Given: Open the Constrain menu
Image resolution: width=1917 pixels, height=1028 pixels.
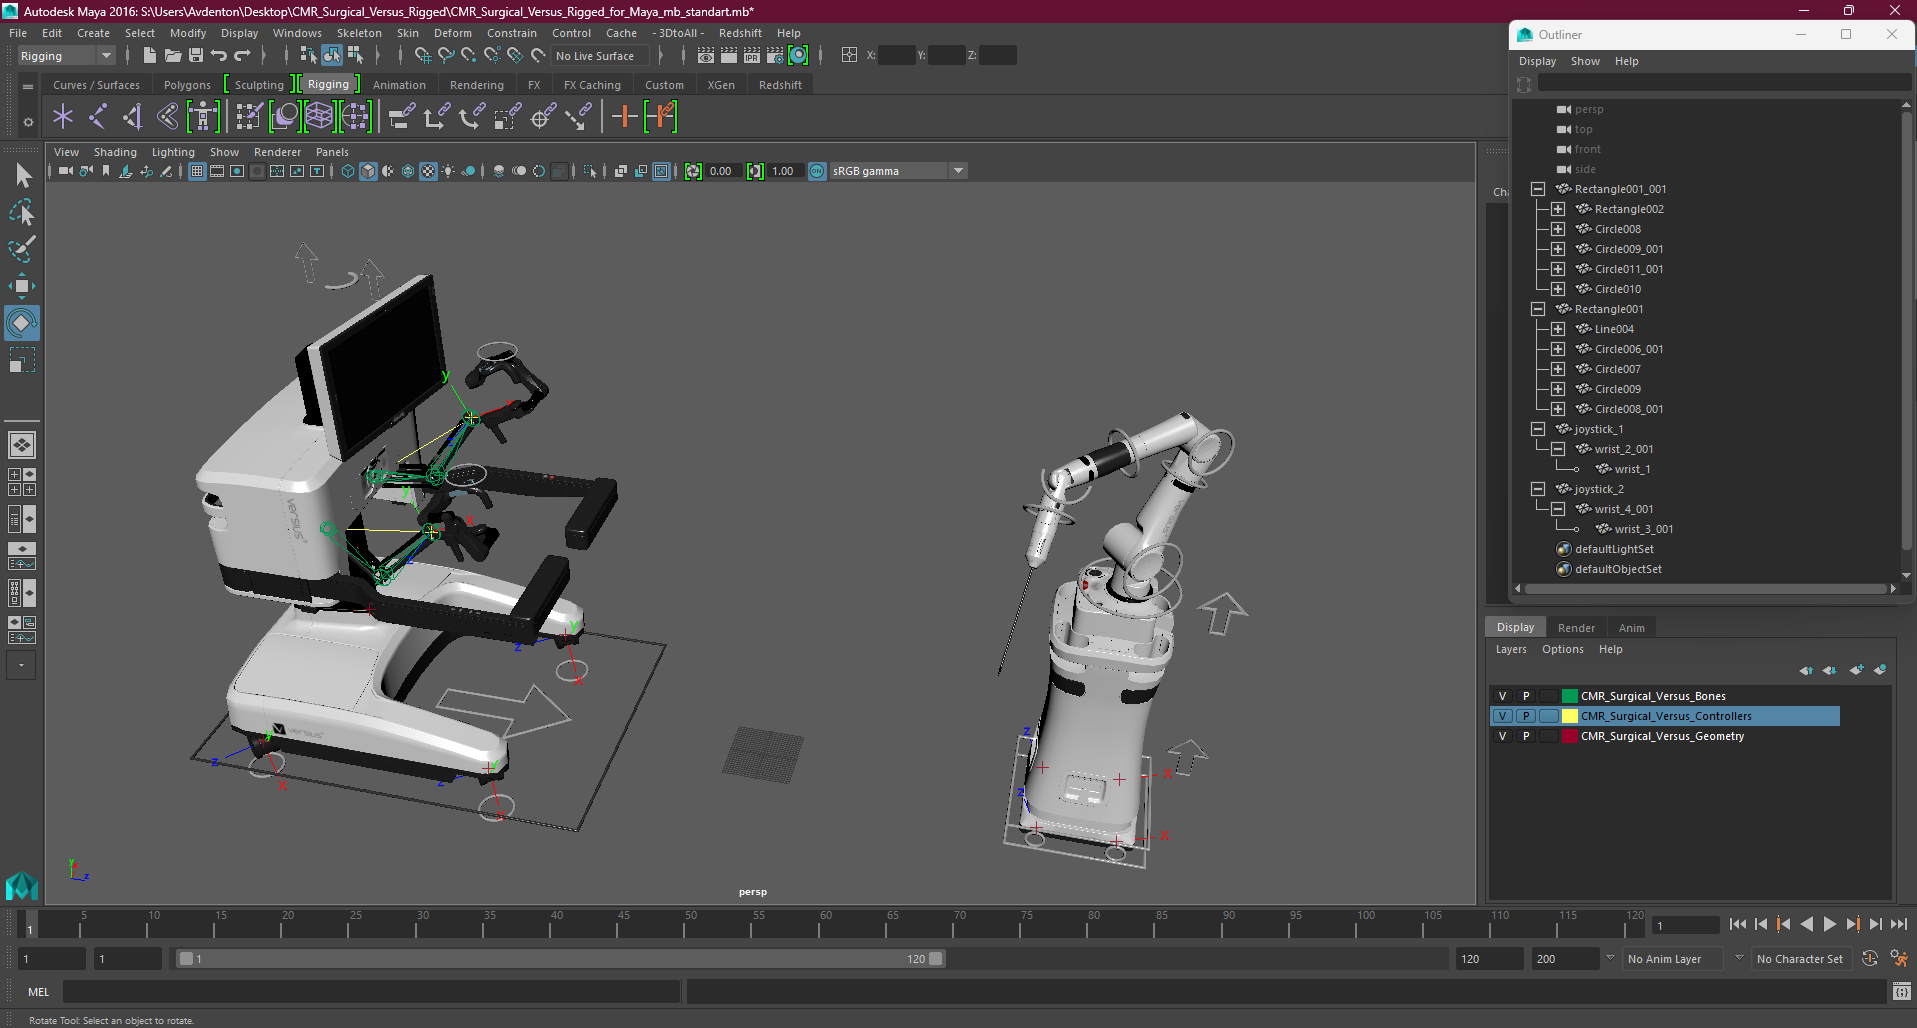Looking at the screenshot, I should click(x=512, y=33).
